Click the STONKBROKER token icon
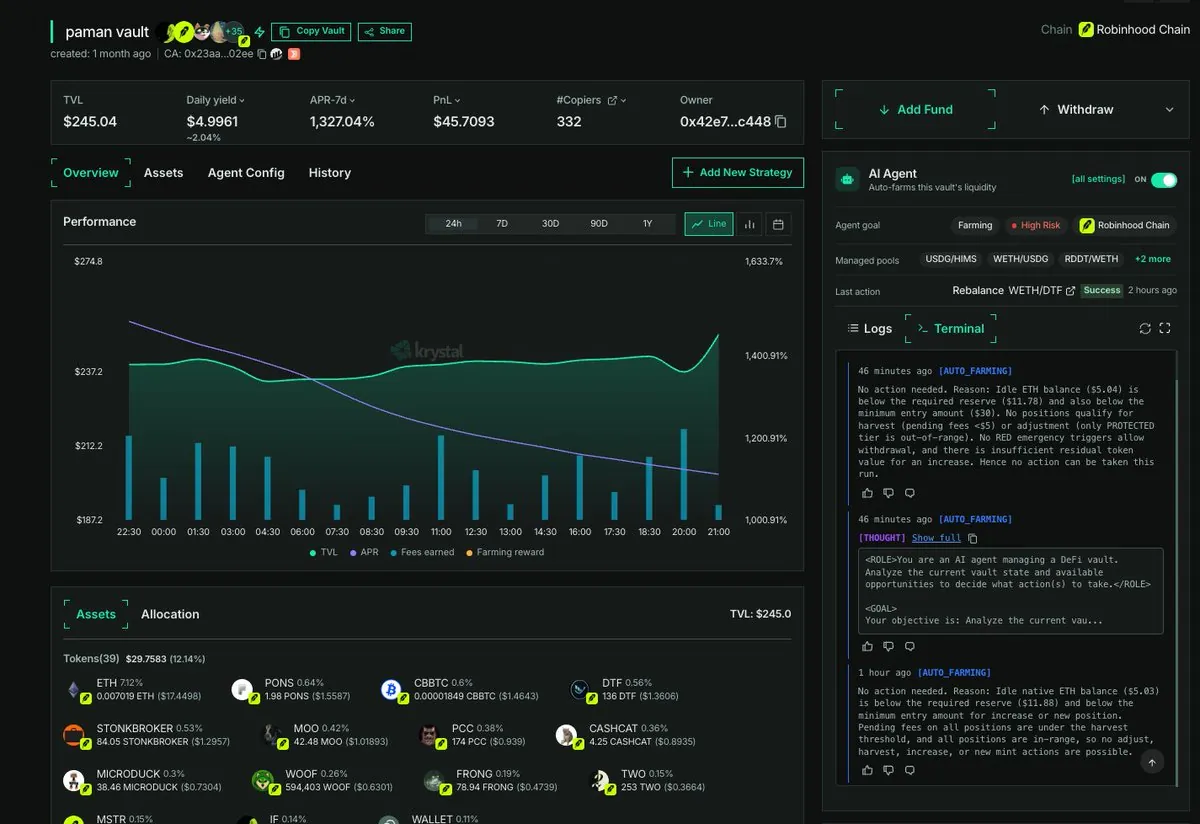The width and height of the screenshot is (1200, 824). pos(74,735)
